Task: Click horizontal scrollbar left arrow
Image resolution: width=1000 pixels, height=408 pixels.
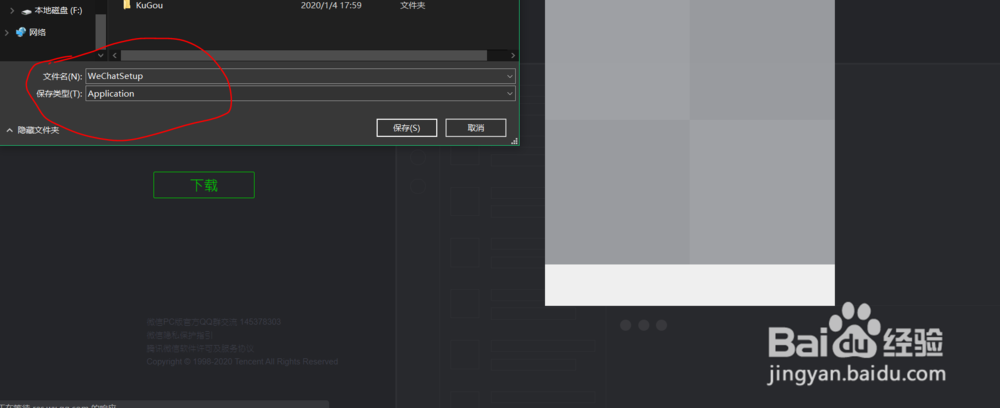Action: pyautogui.click(x=115, y=56)
